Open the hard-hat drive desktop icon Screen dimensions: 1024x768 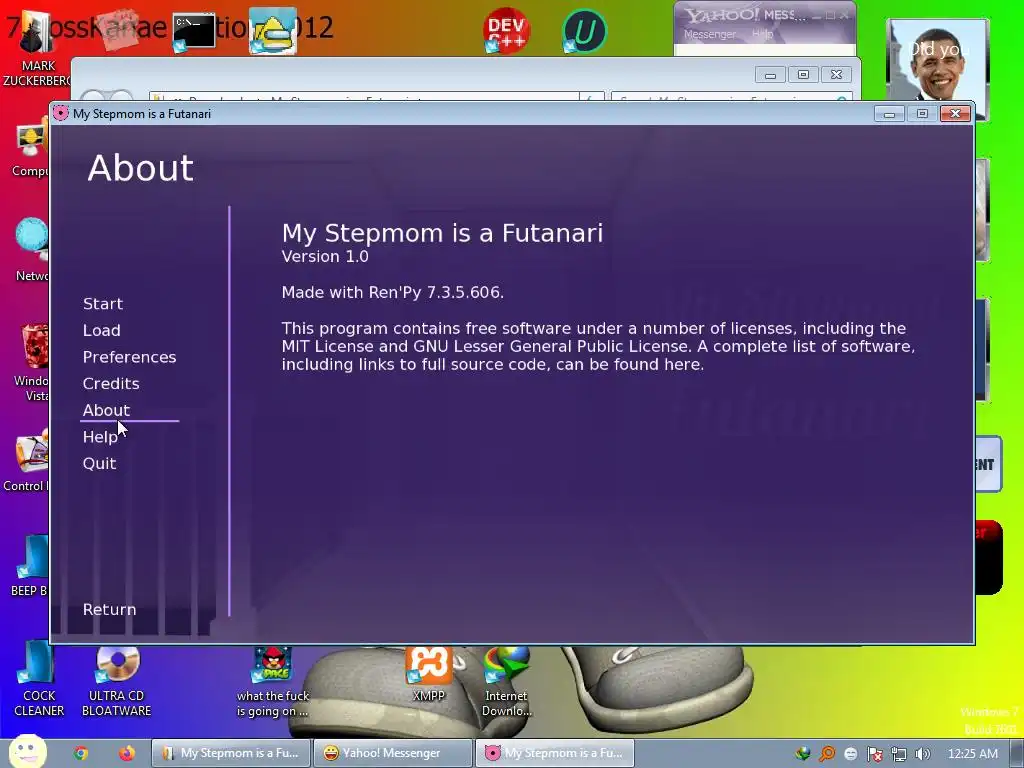click(273, 31)
